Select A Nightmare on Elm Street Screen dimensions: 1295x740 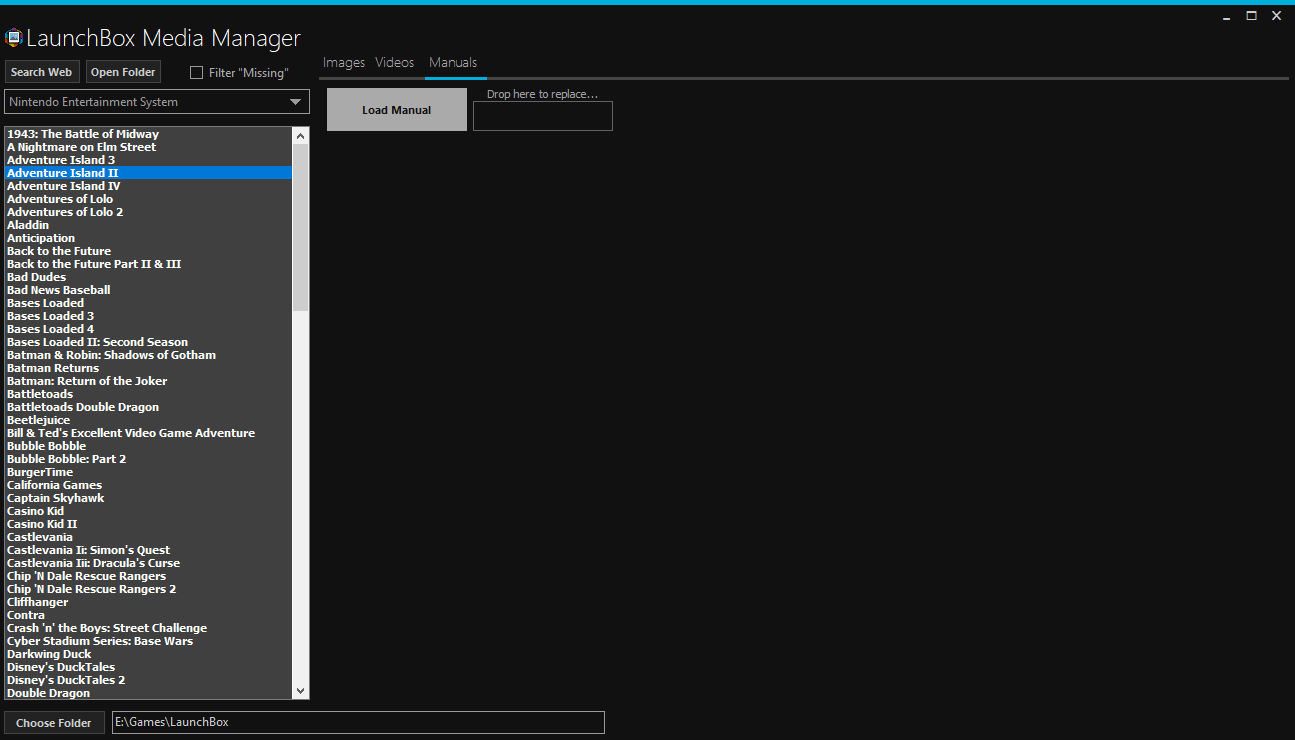148,147
